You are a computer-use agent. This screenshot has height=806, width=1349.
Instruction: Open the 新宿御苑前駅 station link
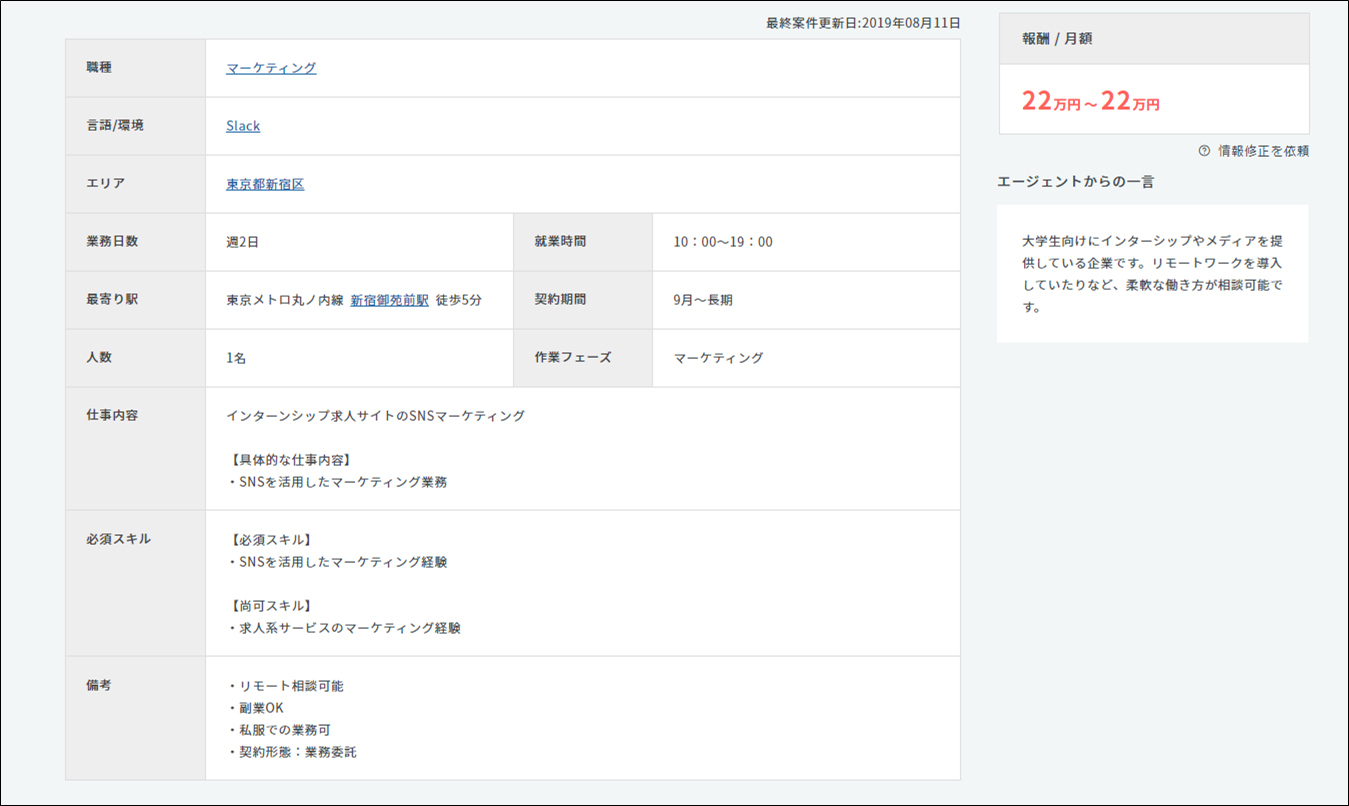pyautogui.click(x=389, y=300)
